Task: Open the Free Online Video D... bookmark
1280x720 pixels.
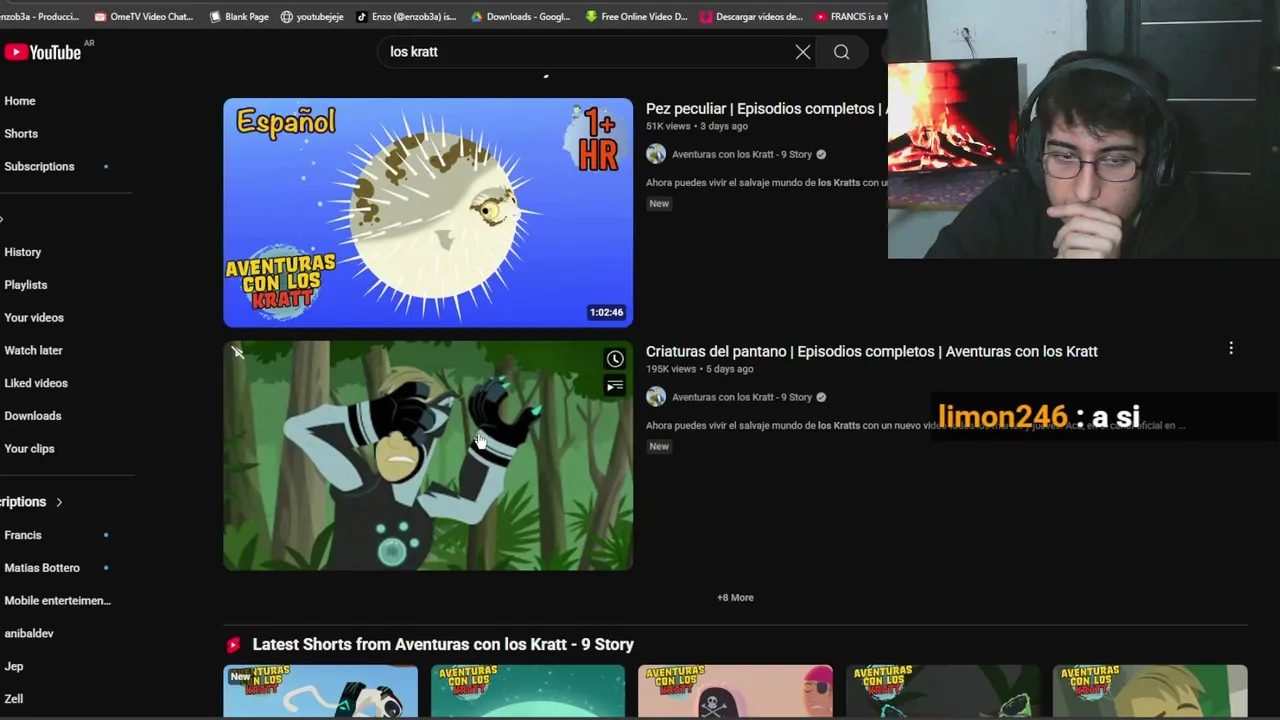Action: point(636,16)
